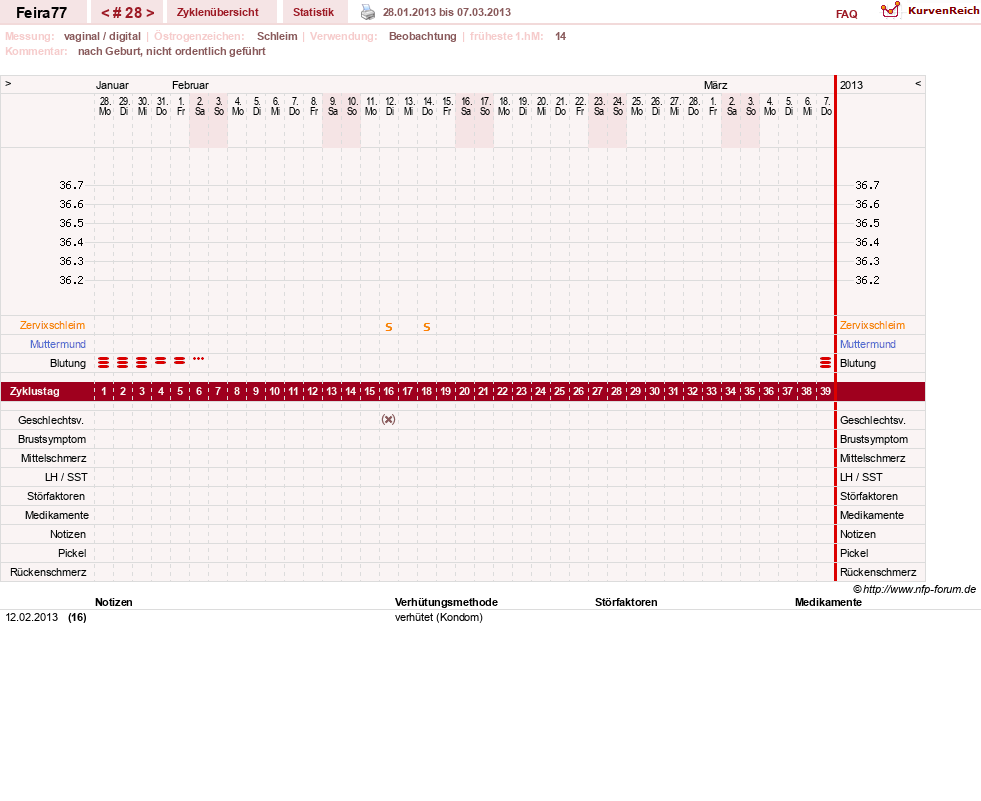Image resolution: width=981 pixels, height=801 pixels.
Task: Click the date column '28. Mo' in Januar
Action: (x=104, y=106)
